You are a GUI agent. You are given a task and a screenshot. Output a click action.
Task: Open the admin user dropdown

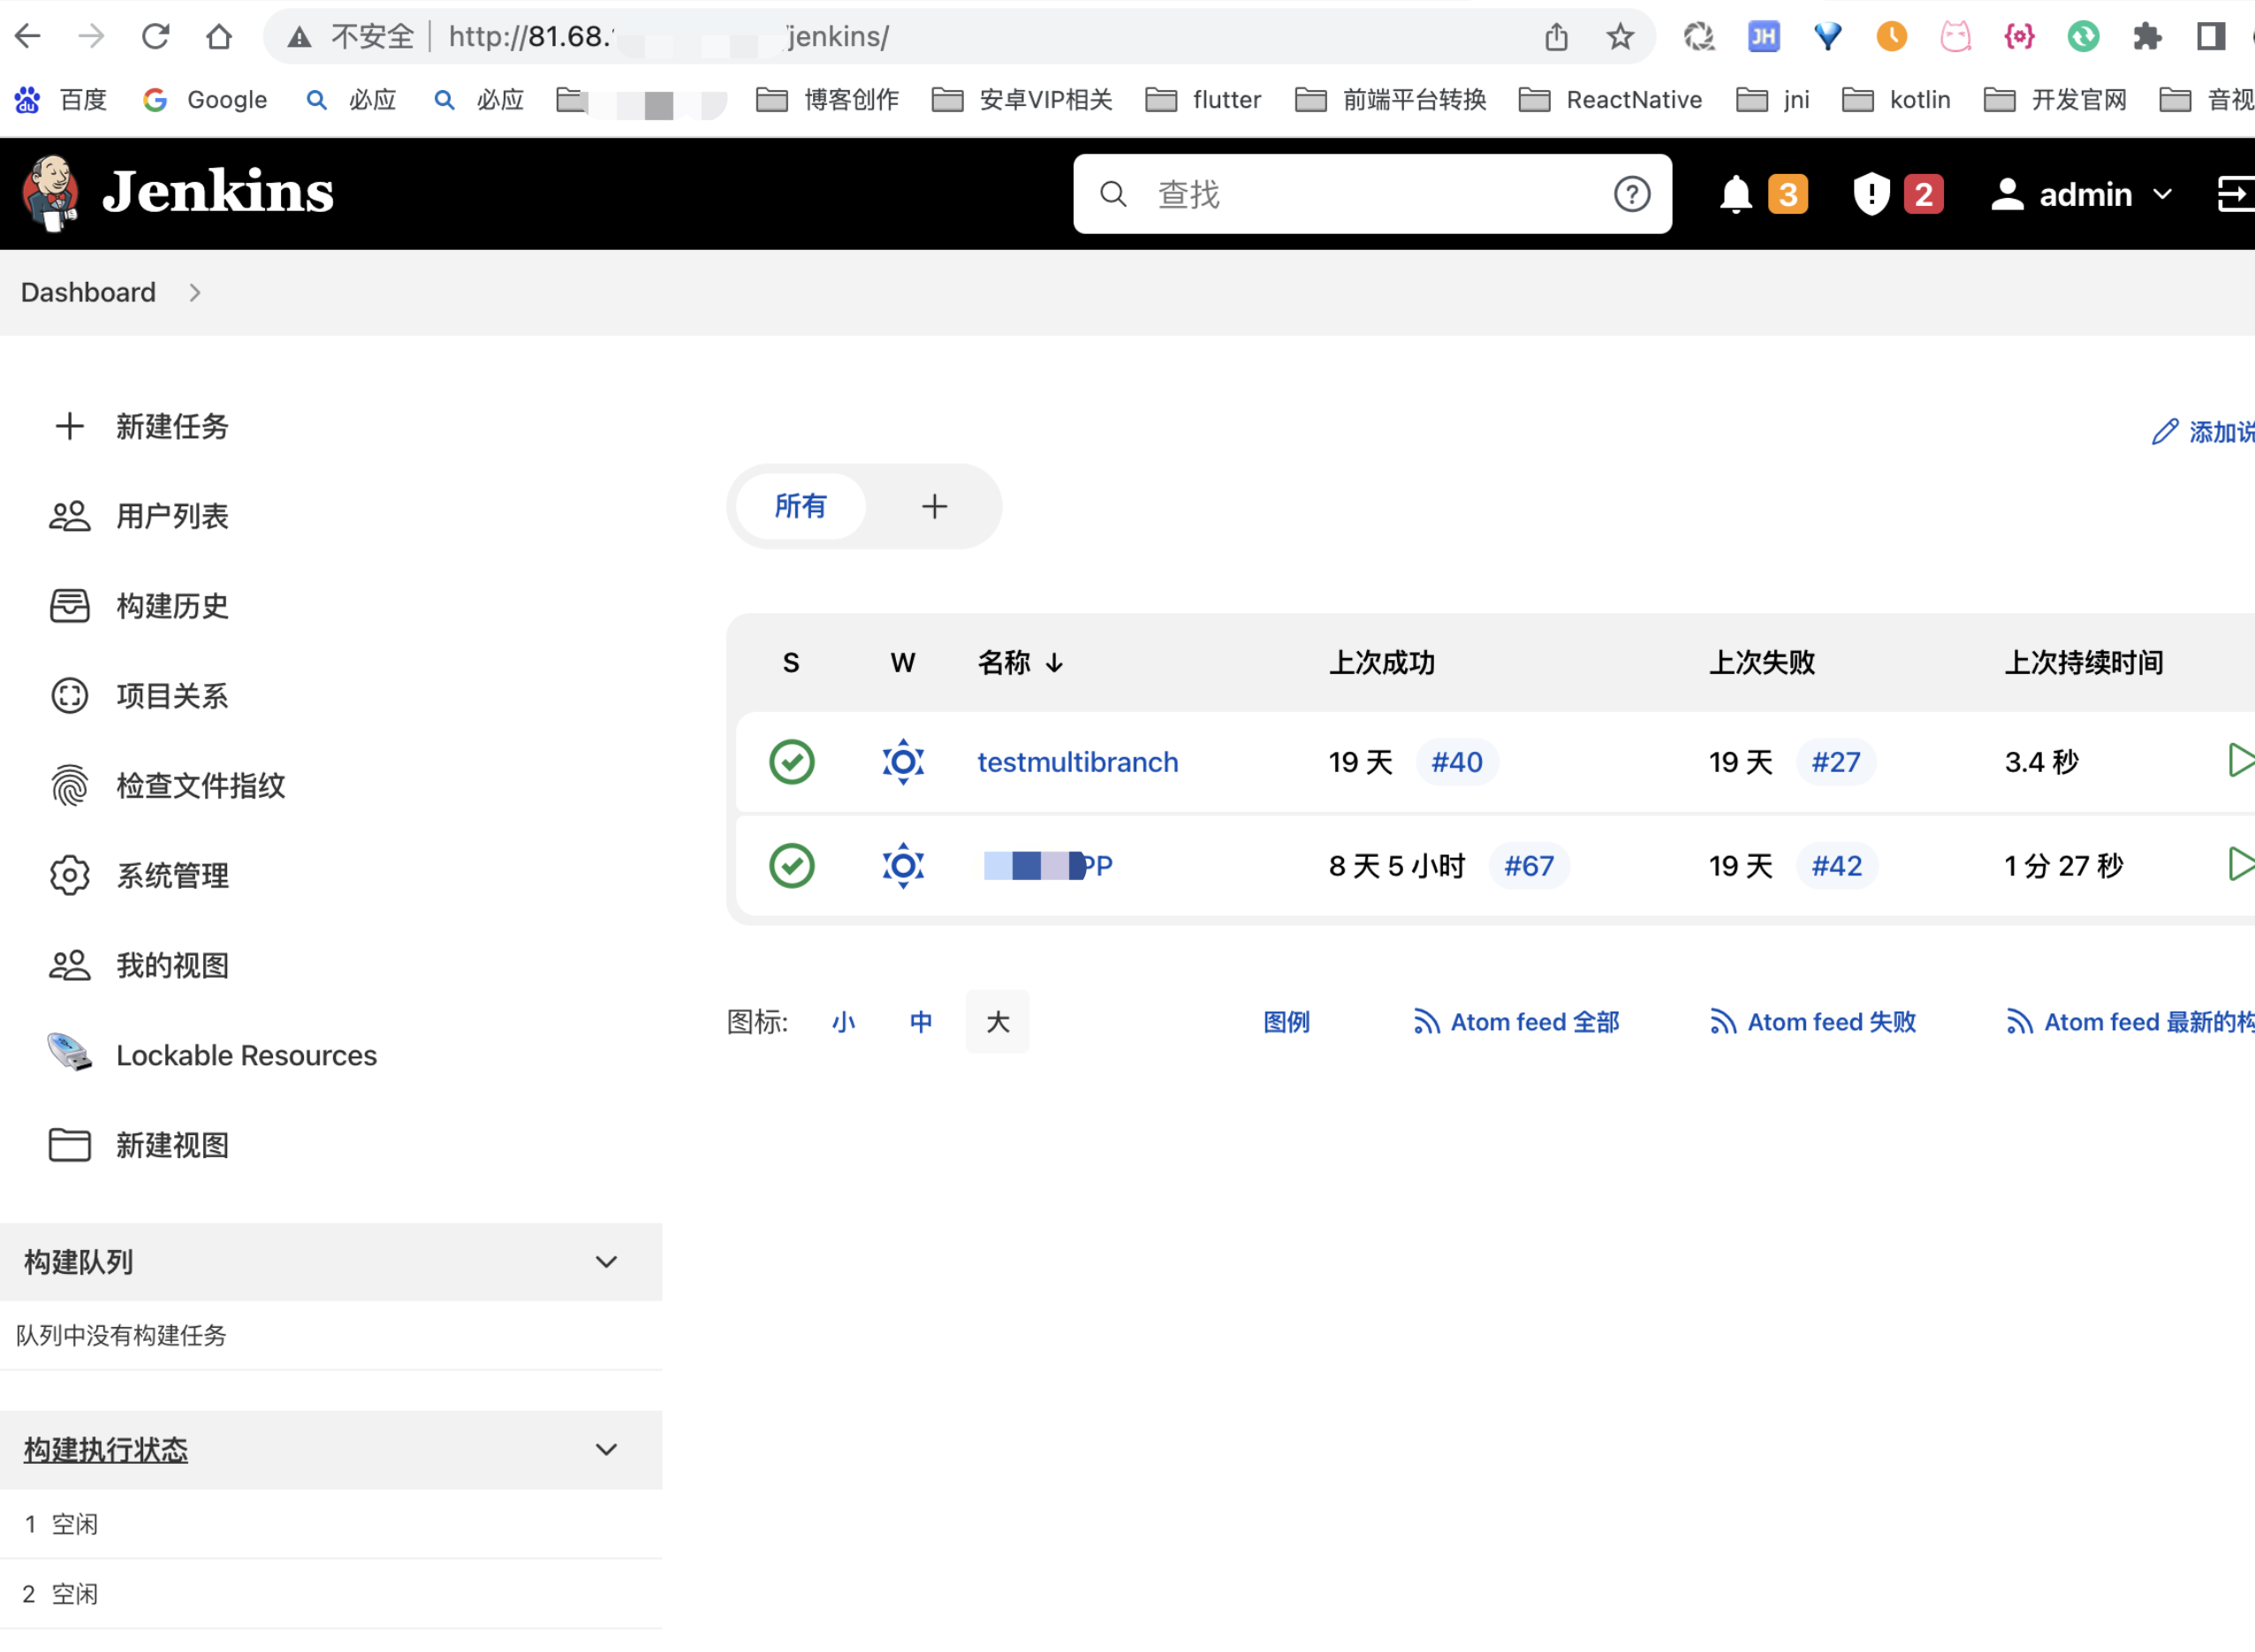[x=2082, y=194]
